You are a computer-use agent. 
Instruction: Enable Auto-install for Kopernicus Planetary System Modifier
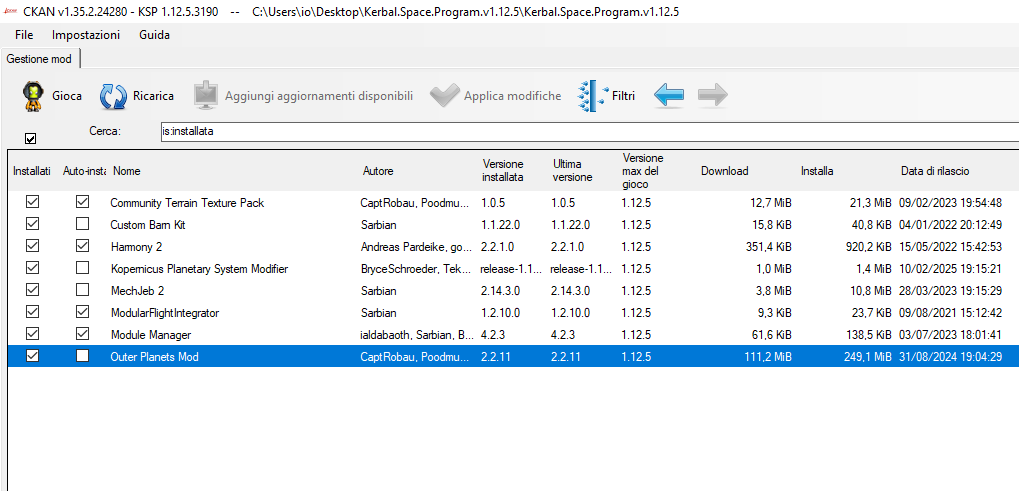[82, 268]
